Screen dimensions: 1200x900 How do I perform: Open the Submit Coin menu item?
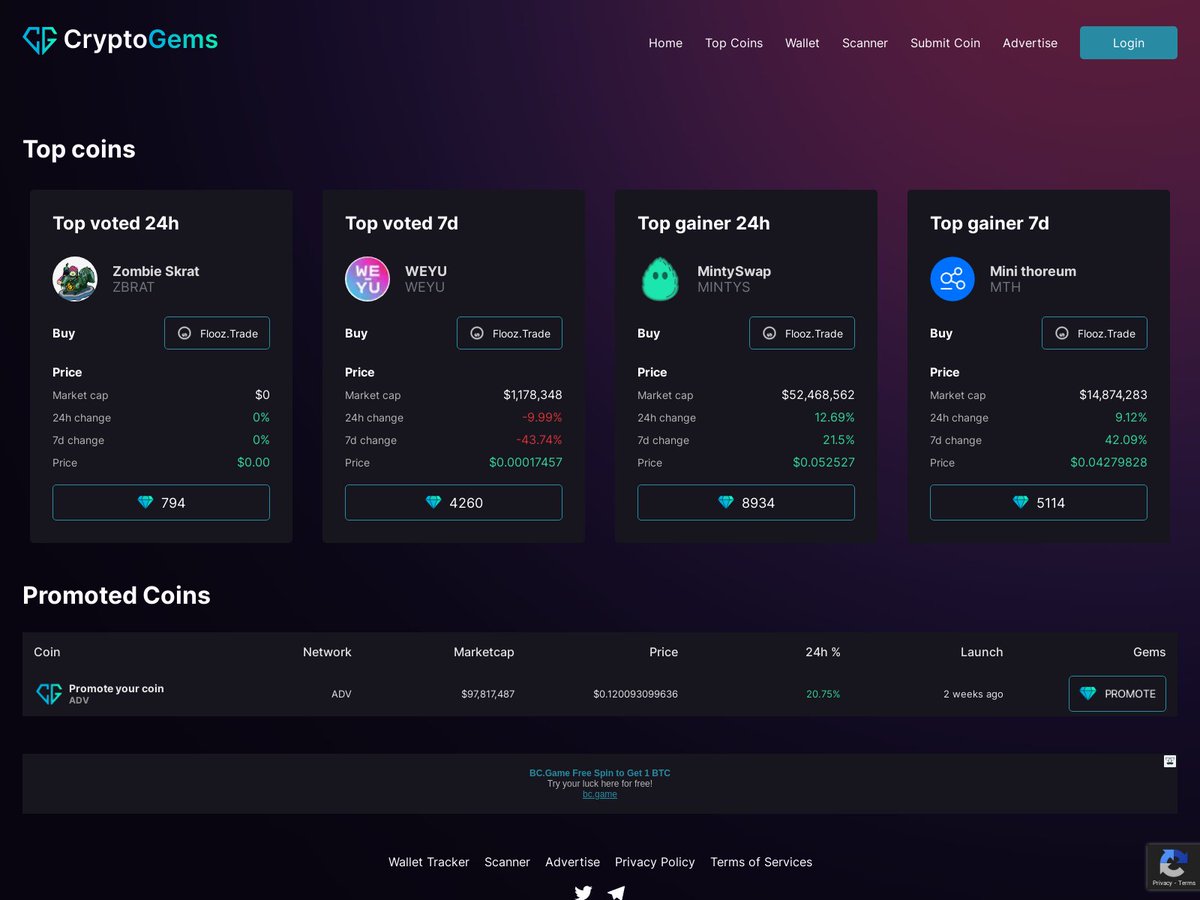click(x=945, y=43)
